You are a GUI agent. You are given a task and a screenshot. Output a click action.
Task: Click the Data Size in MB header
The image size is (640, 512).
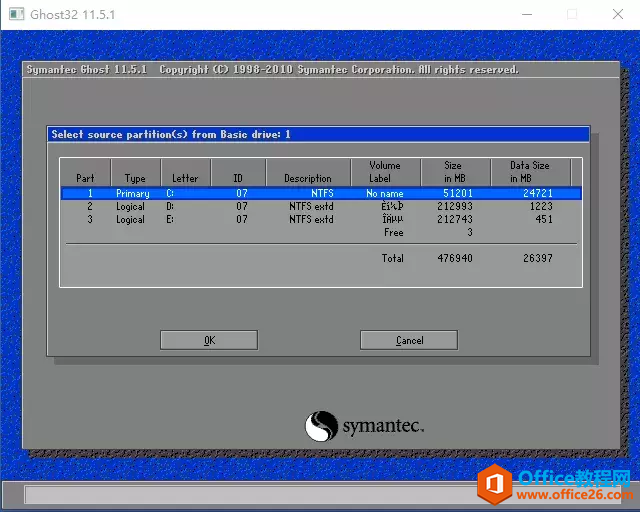529,172
